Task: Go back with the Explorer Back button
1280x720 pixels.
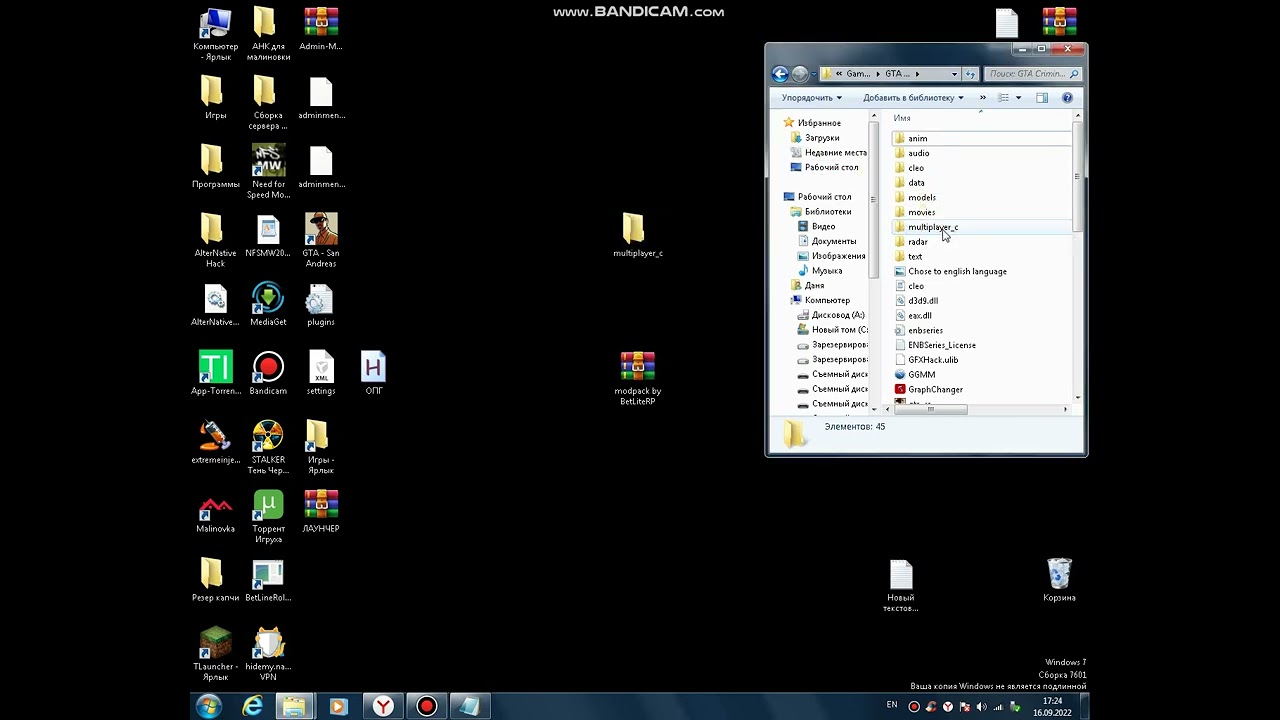Action: (781, 74)
